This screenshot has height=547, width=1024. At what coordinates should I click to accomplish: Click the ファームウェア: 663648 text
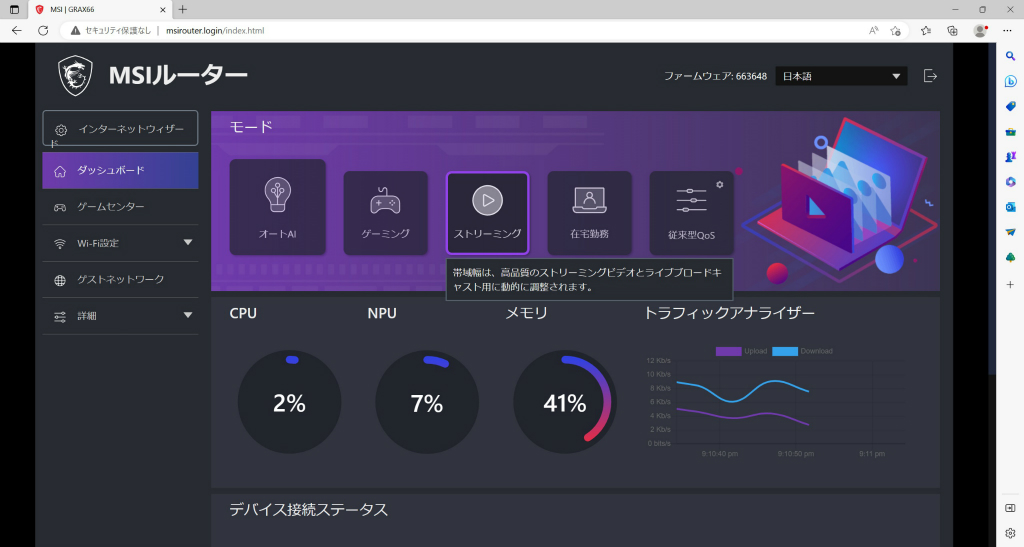715,76
